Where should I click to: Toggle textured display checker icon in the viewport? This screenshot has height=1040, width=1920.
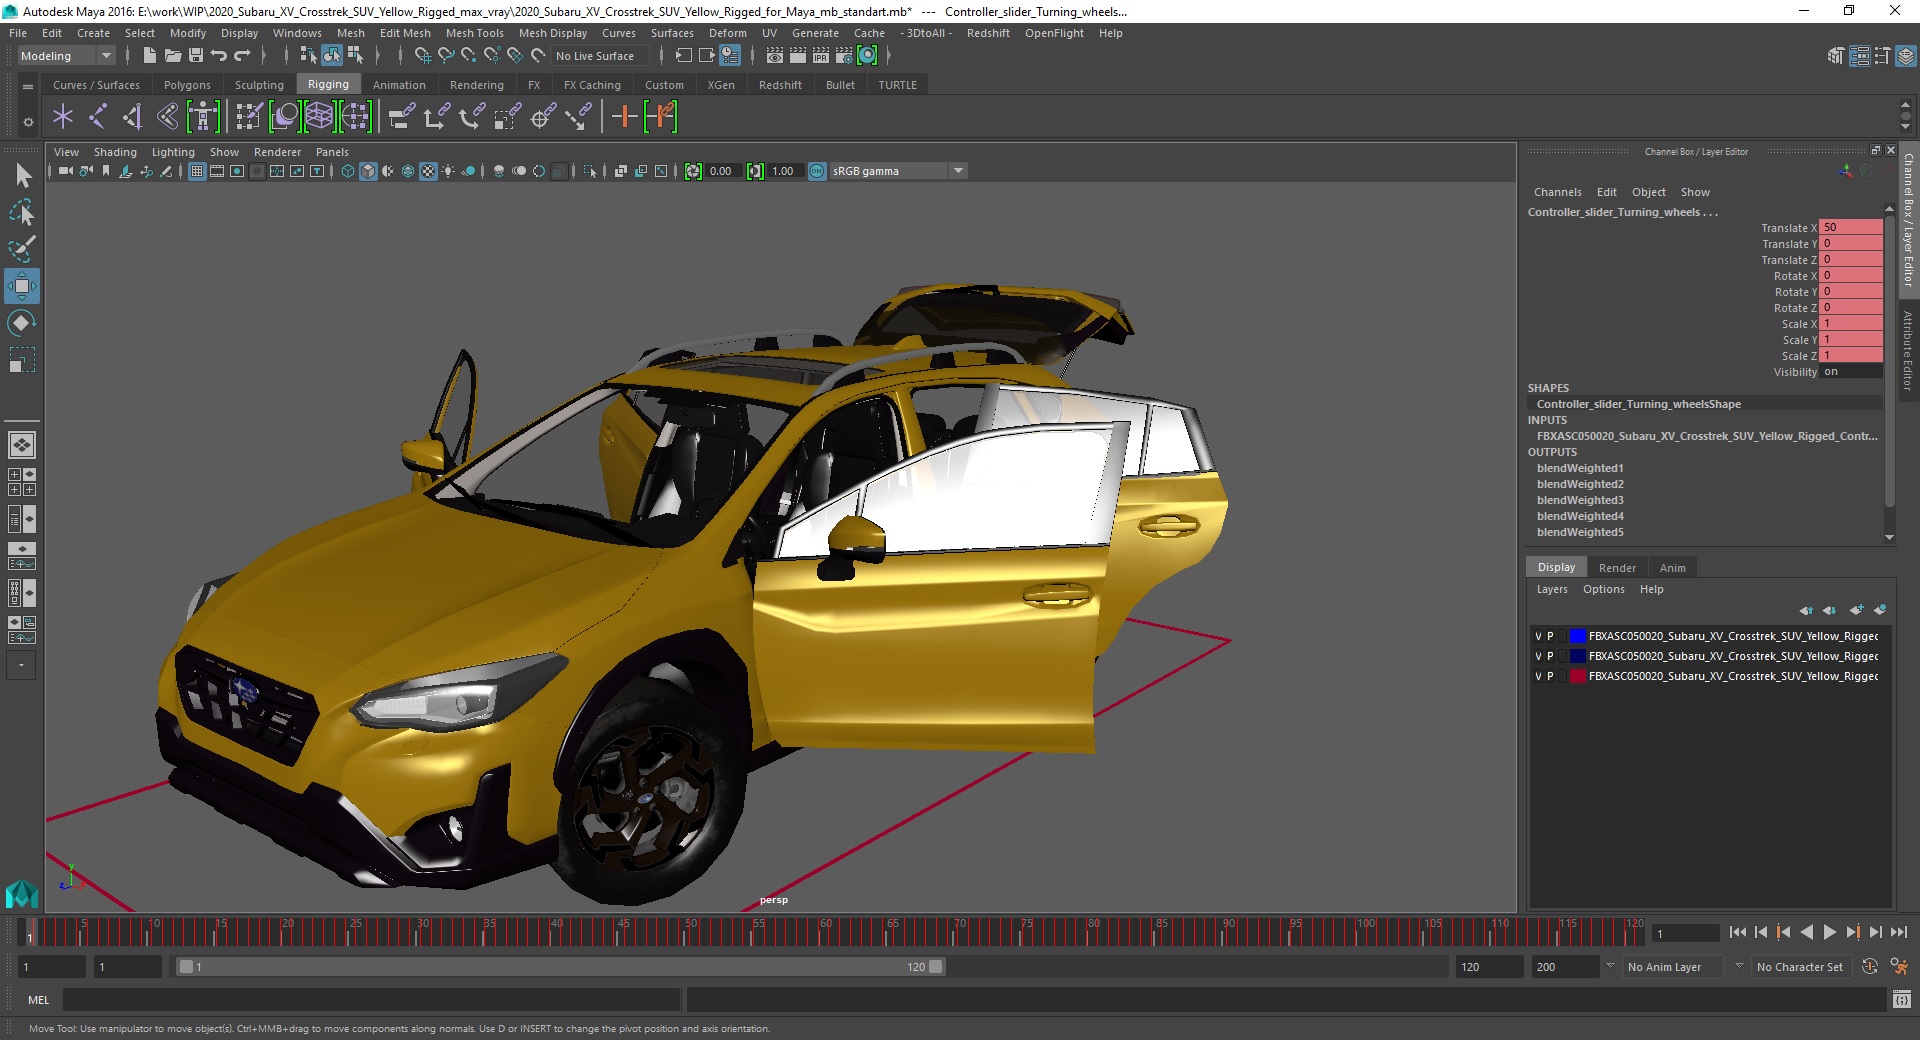click(x=428, y=171)
